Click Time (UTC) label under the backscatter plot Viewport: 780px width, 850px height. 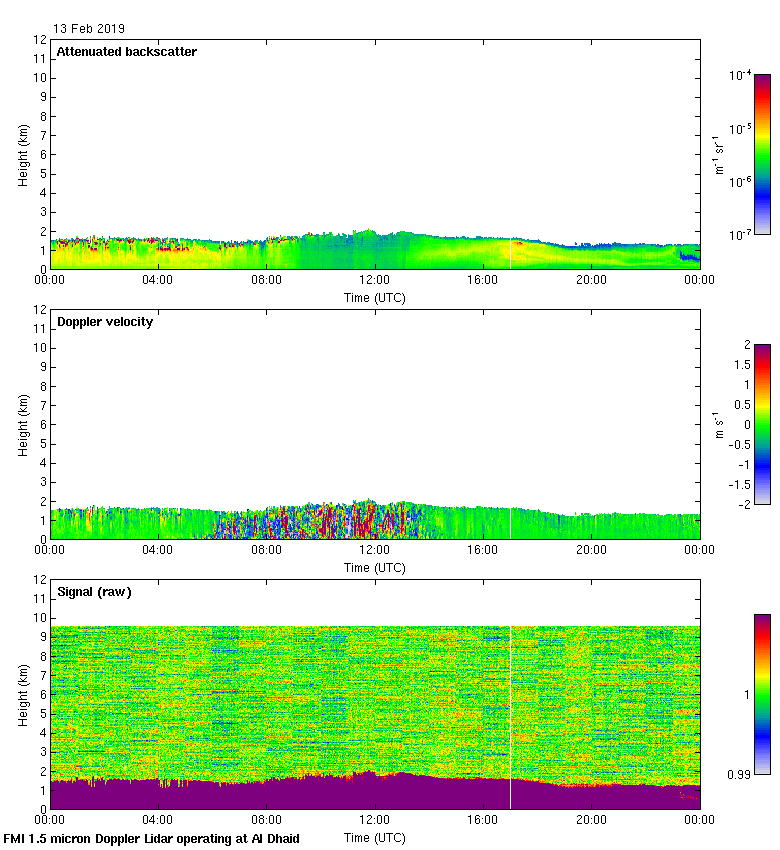375,297
